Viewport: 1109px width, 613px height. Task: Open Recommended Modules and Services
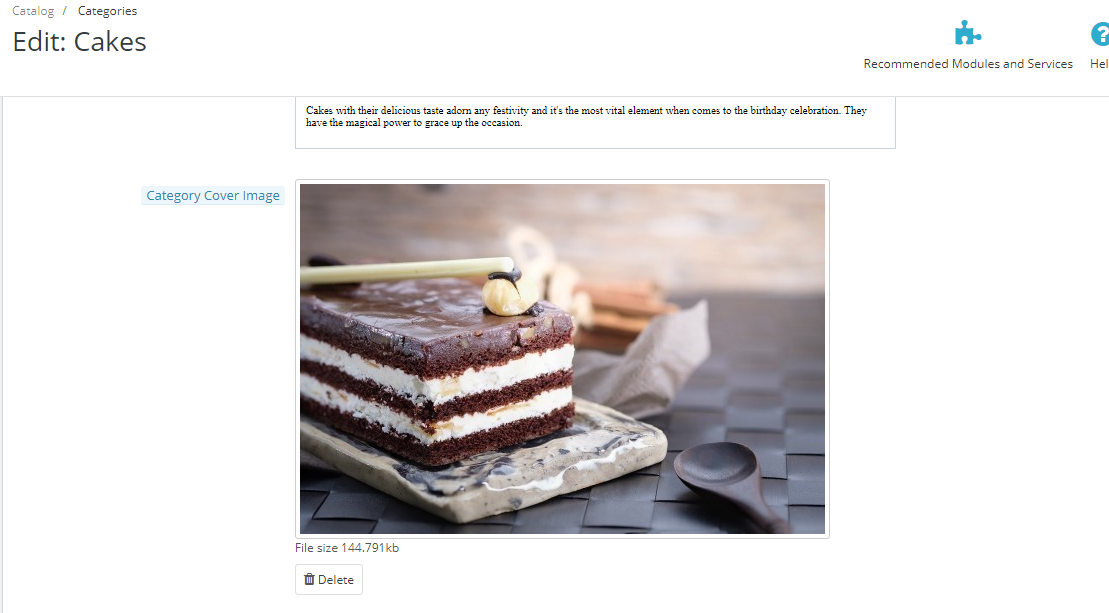pos(968,64)
